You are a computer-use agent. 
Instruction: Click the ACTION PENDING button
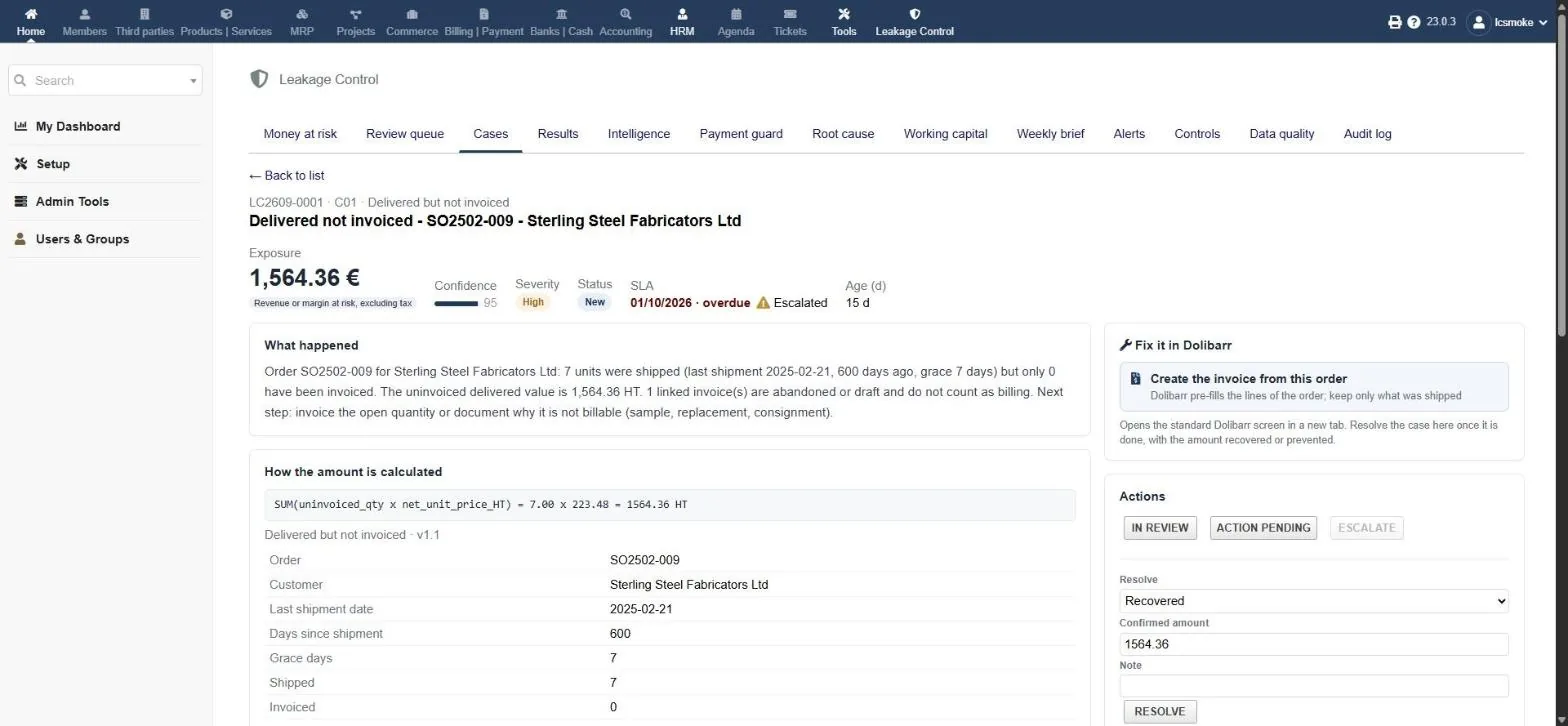click(x=1263, y=528)
